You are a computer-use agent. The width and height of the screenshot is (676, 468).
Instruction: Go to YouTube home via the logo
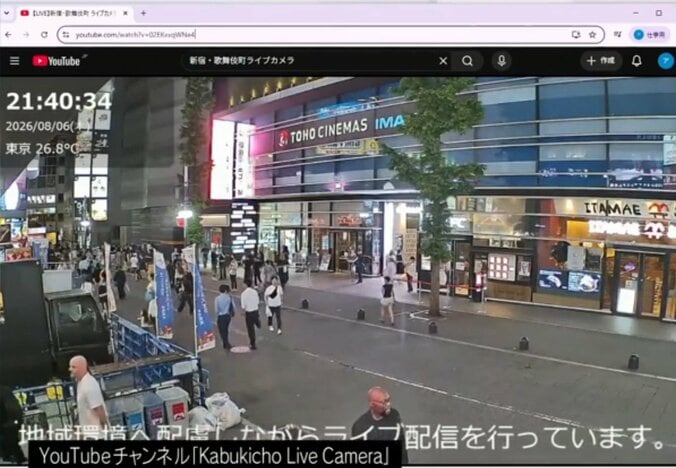click(x=59, y=61)
